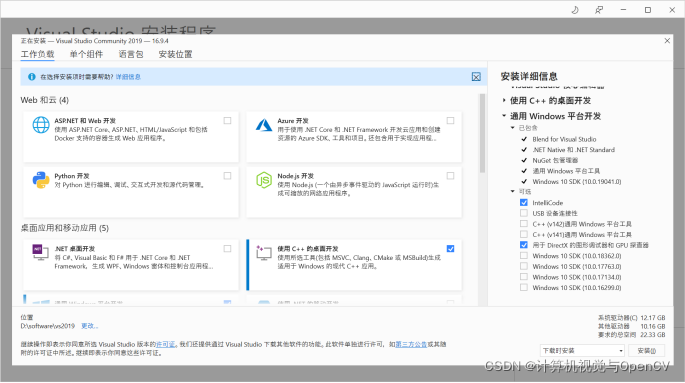Viewport: 685px width, 383px height.
Task: Check the .NET desktop development checkbox
Action: click(x=227, y=248)
